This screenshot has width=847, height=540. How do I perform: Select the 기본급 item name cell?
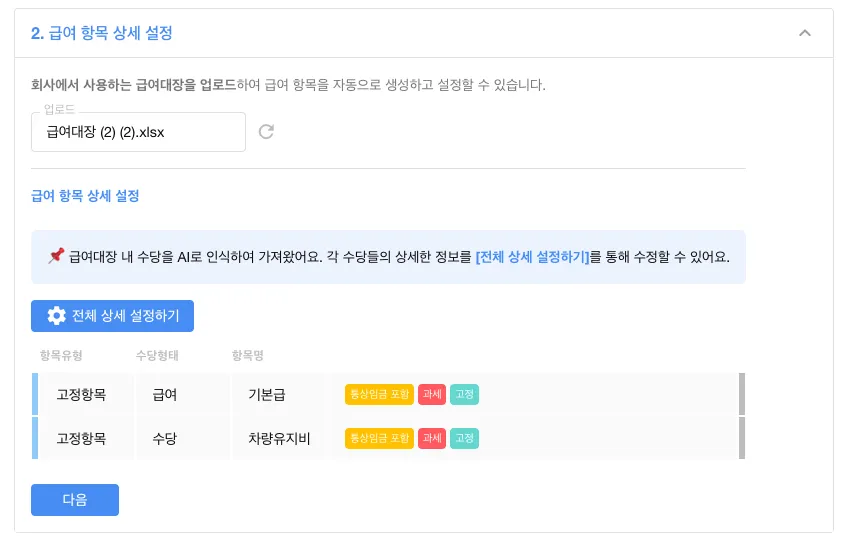coord(267,395)
